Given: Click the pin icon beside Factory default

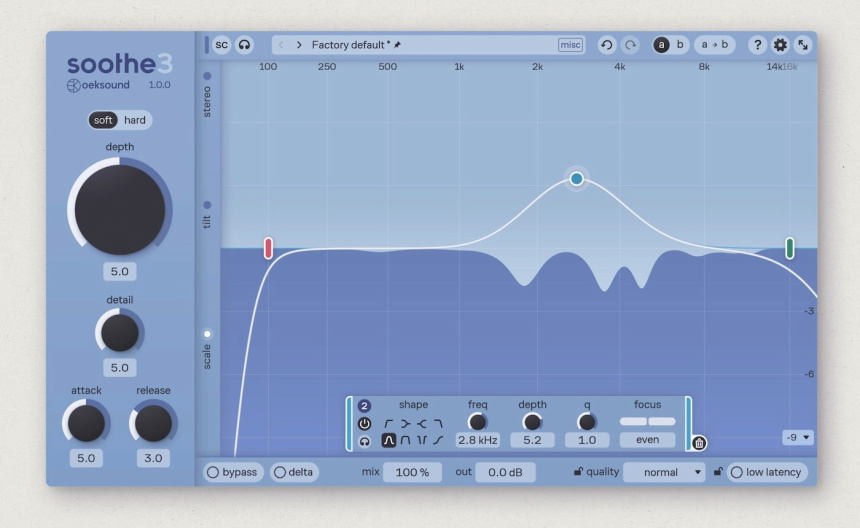Looking at the screenshot, I should pyautogui.click(x=398, y=45).
